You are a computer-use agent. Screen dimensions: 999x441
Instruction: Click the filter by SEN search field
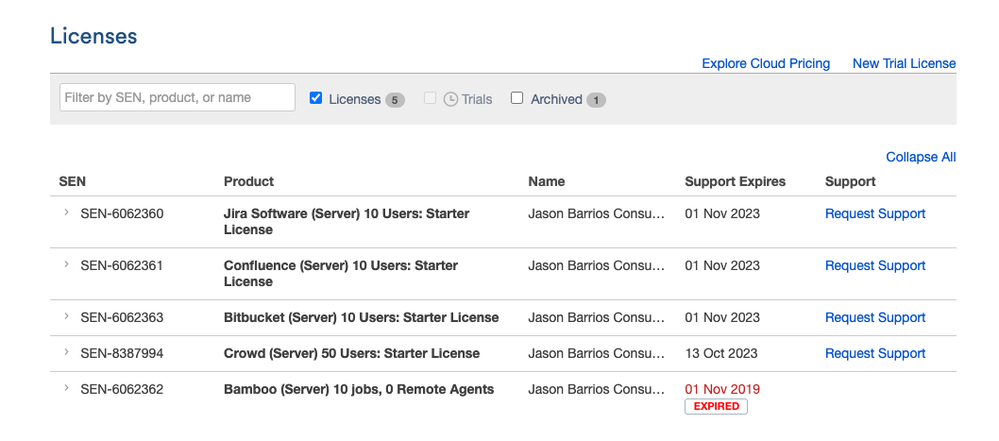pyautogui.click(x=177, y=98)
